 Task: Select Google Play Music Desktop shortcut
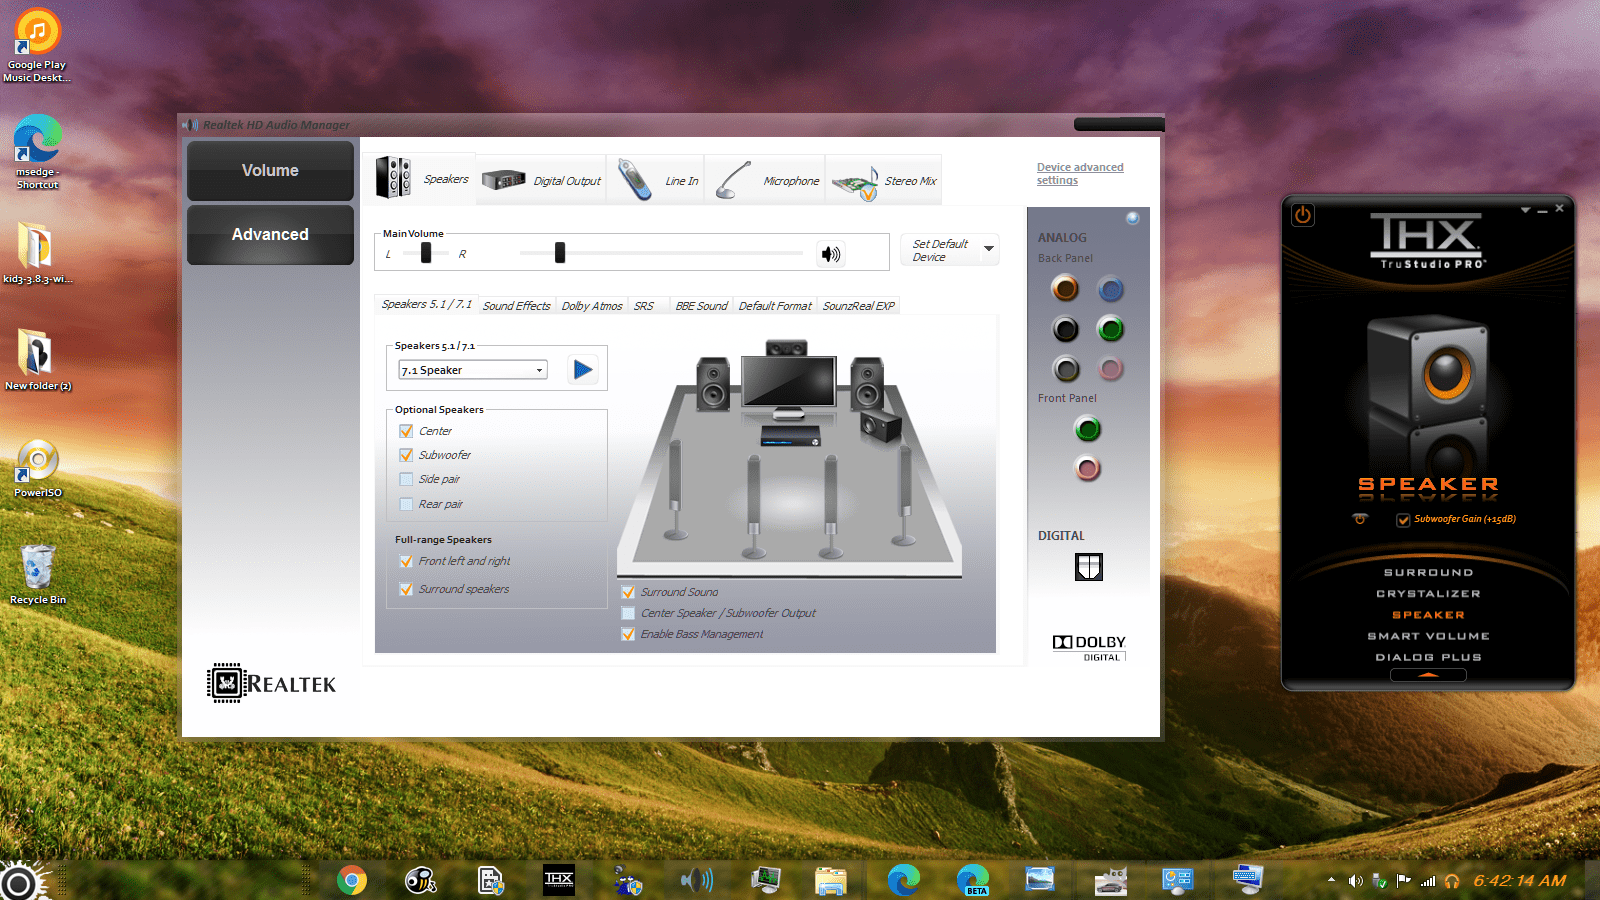pyautogui.click(x=37, y=46)
